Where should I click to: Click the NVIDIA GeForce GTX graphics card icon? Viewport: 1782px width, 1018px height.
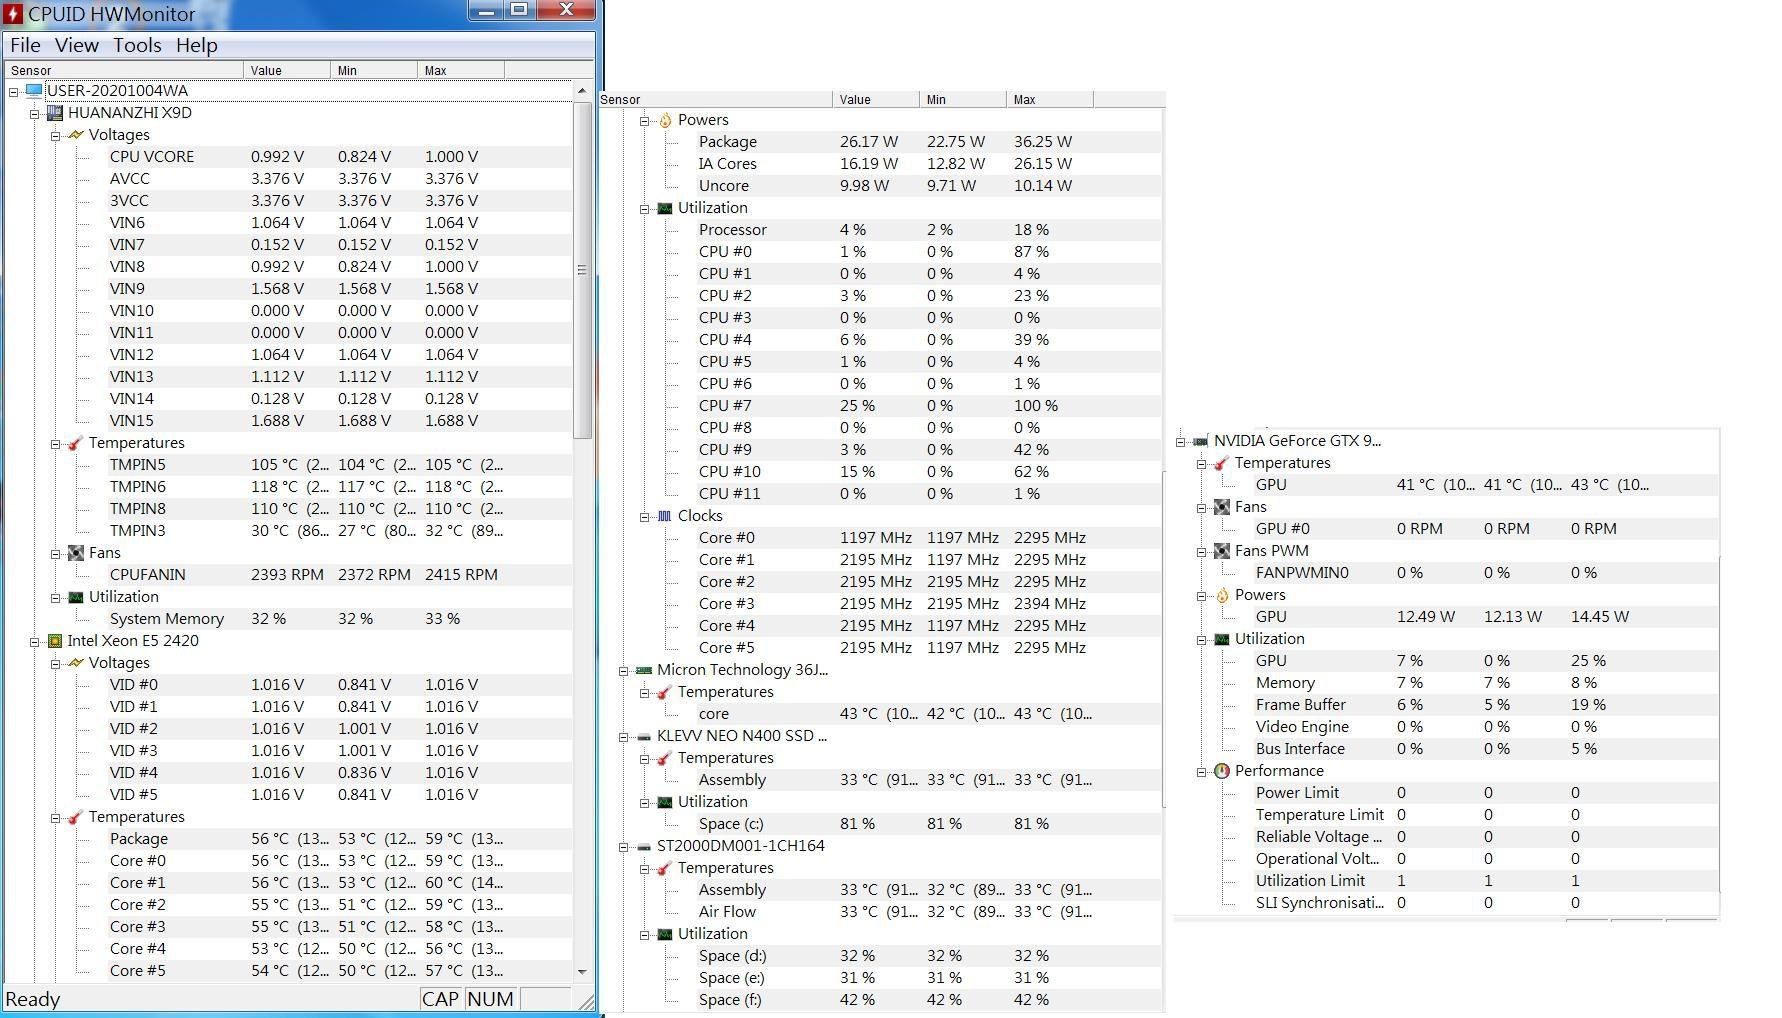tap(1201, 441)
